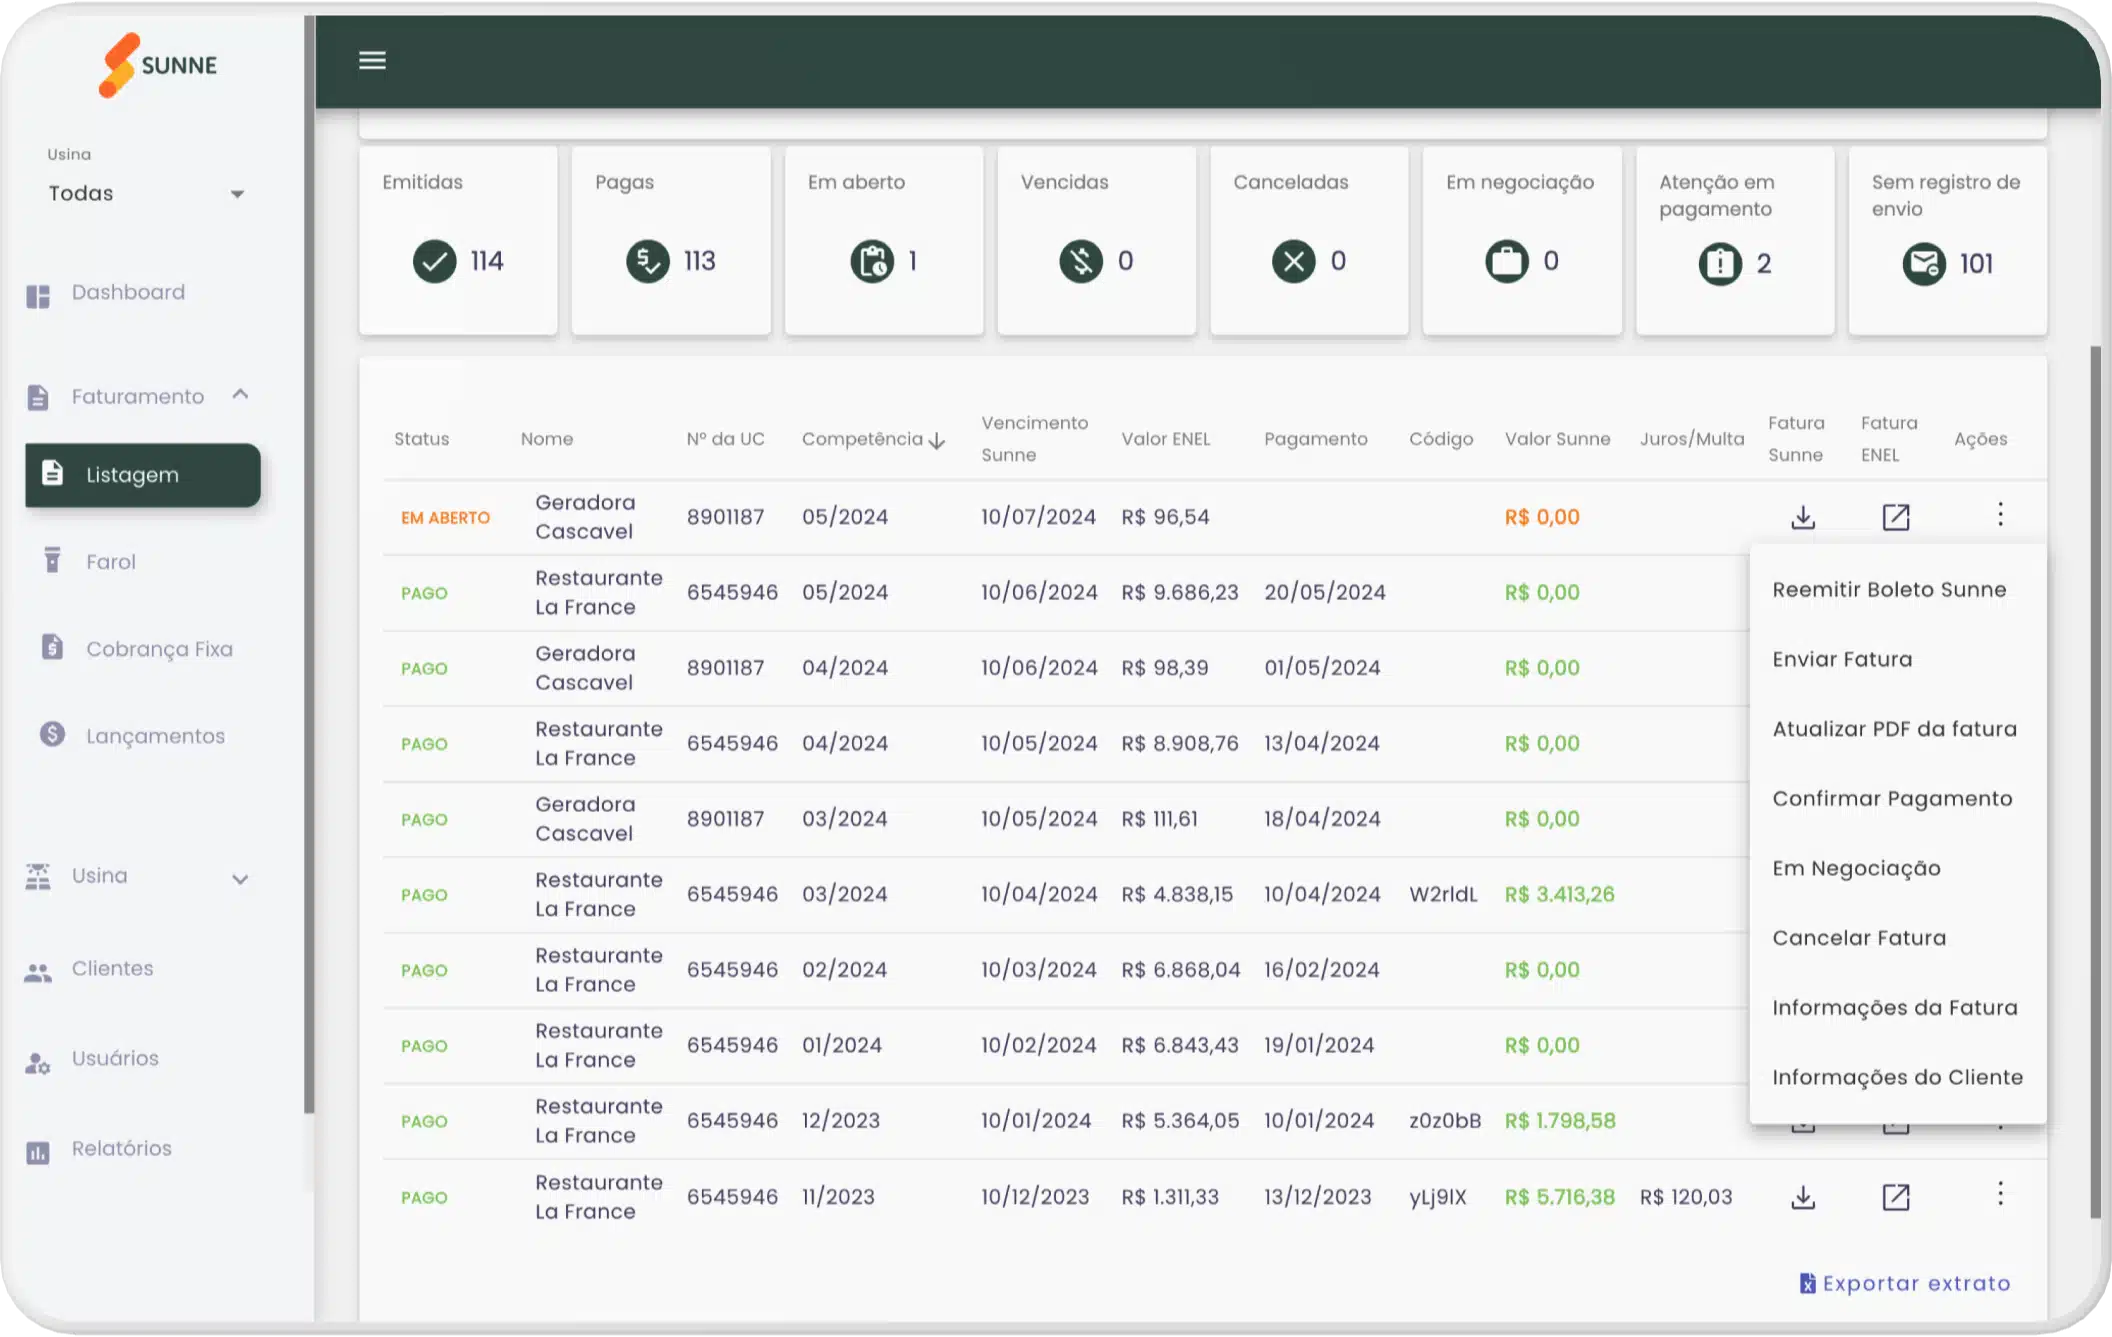2112x1337 pixels.
Task: Click the code yLj9IX
Action: [x=1437, y=1197]
